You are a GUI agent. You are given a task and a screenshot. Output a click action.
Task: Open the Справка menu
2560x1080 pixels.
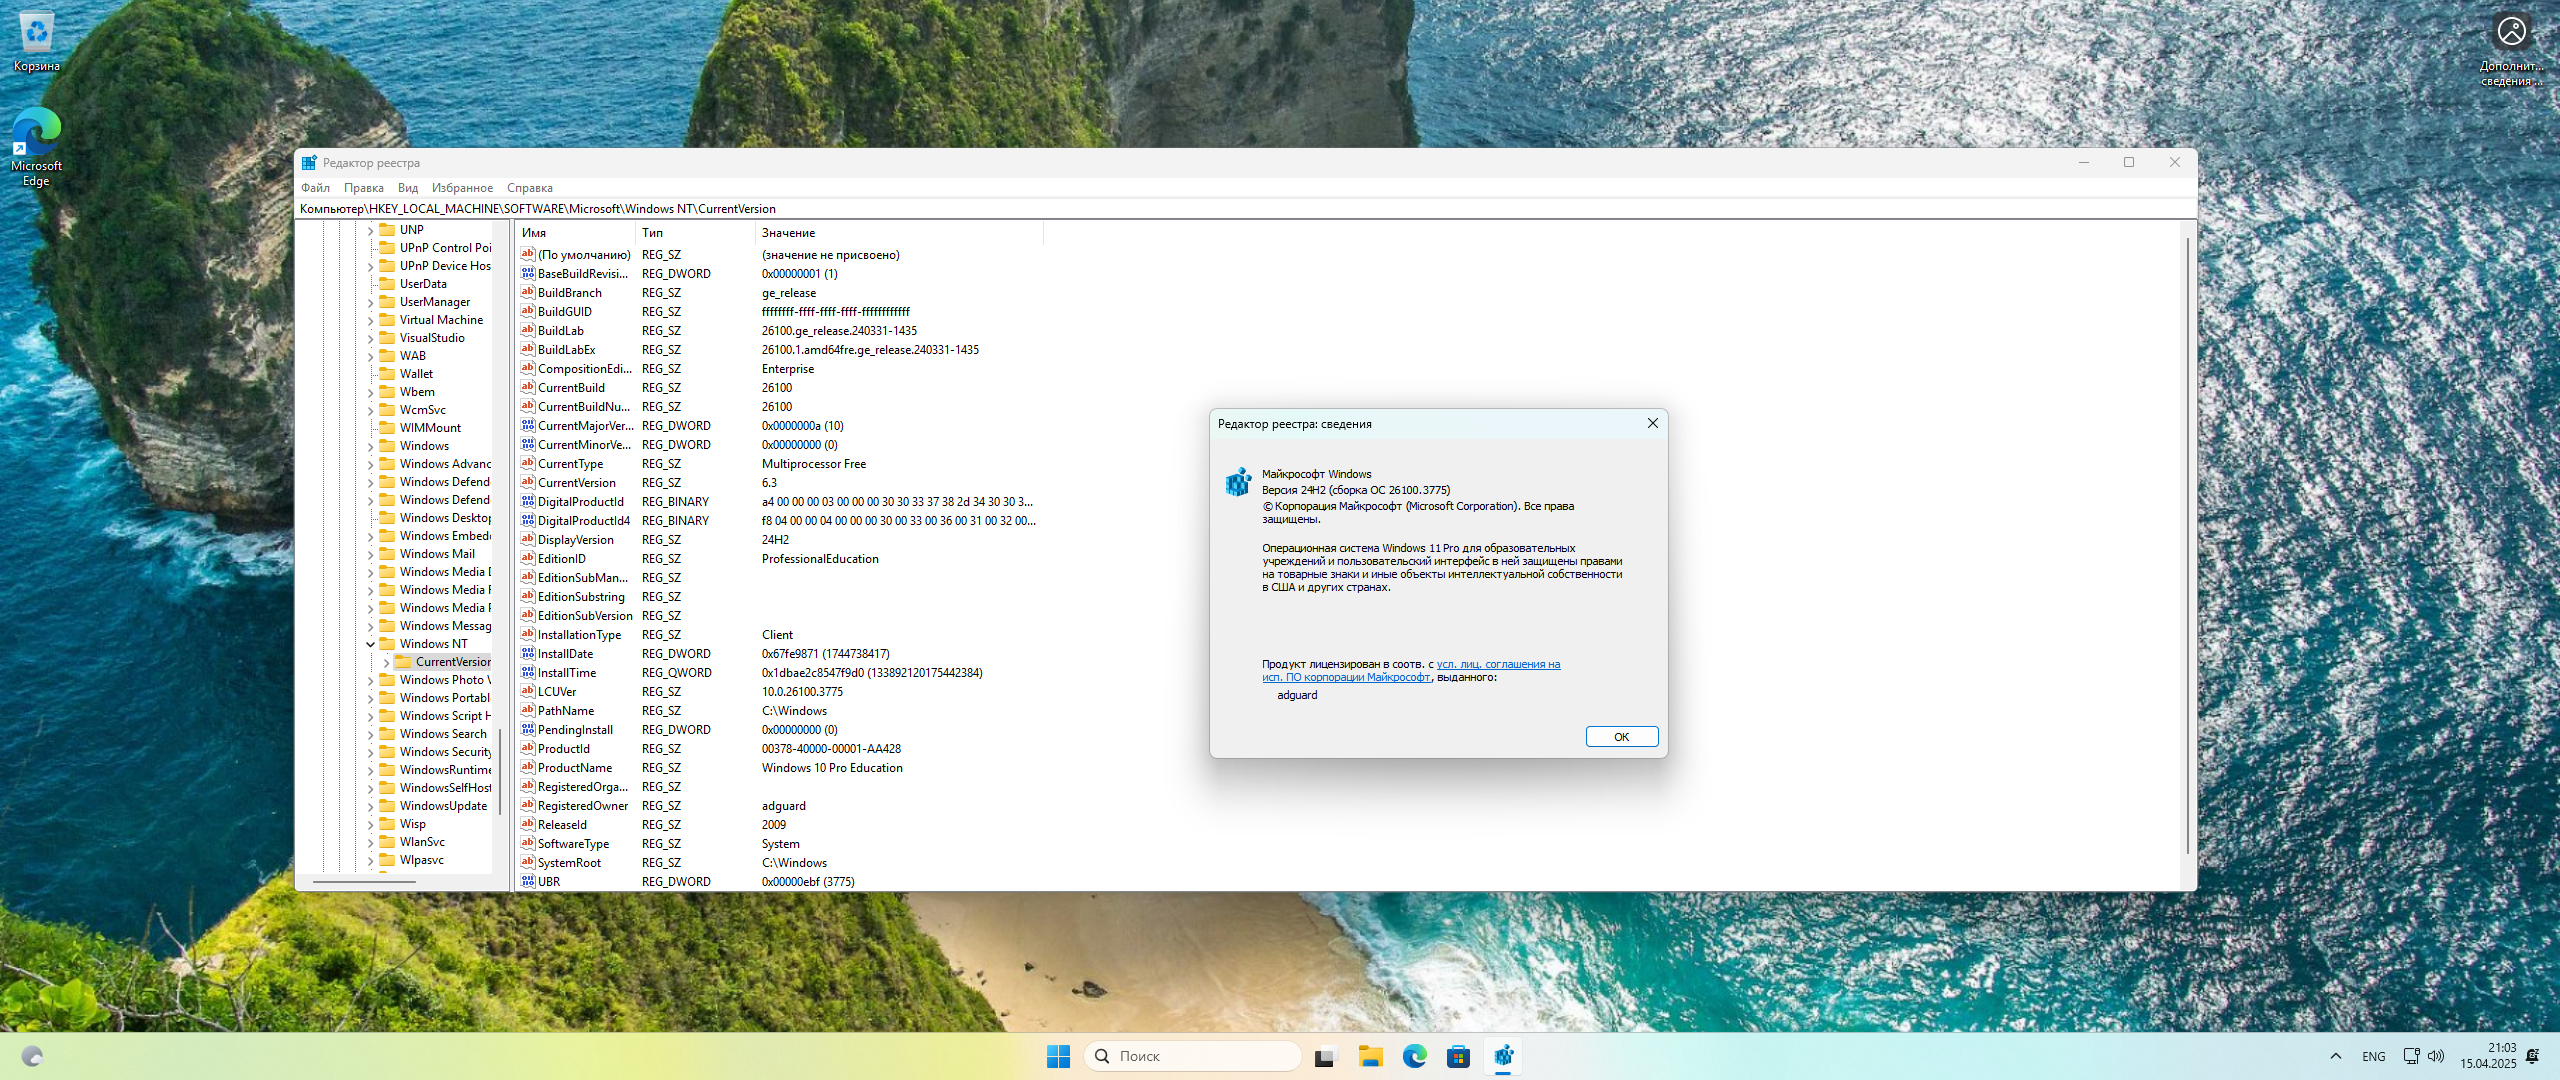530,187
